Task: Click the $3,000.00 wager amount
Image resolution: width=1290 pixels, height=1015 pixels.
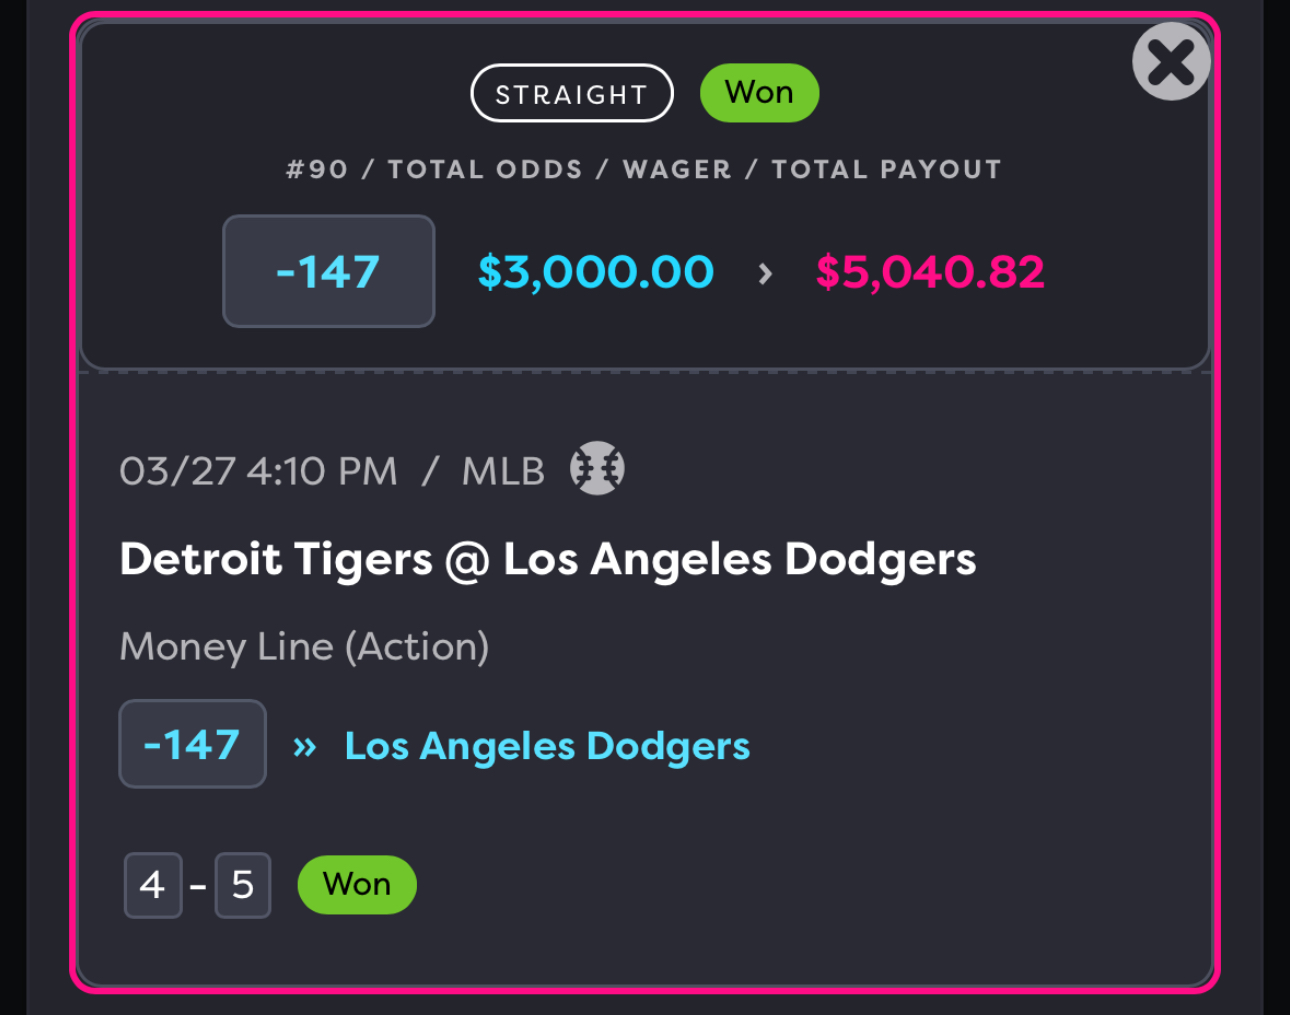Action: (596, 272)
